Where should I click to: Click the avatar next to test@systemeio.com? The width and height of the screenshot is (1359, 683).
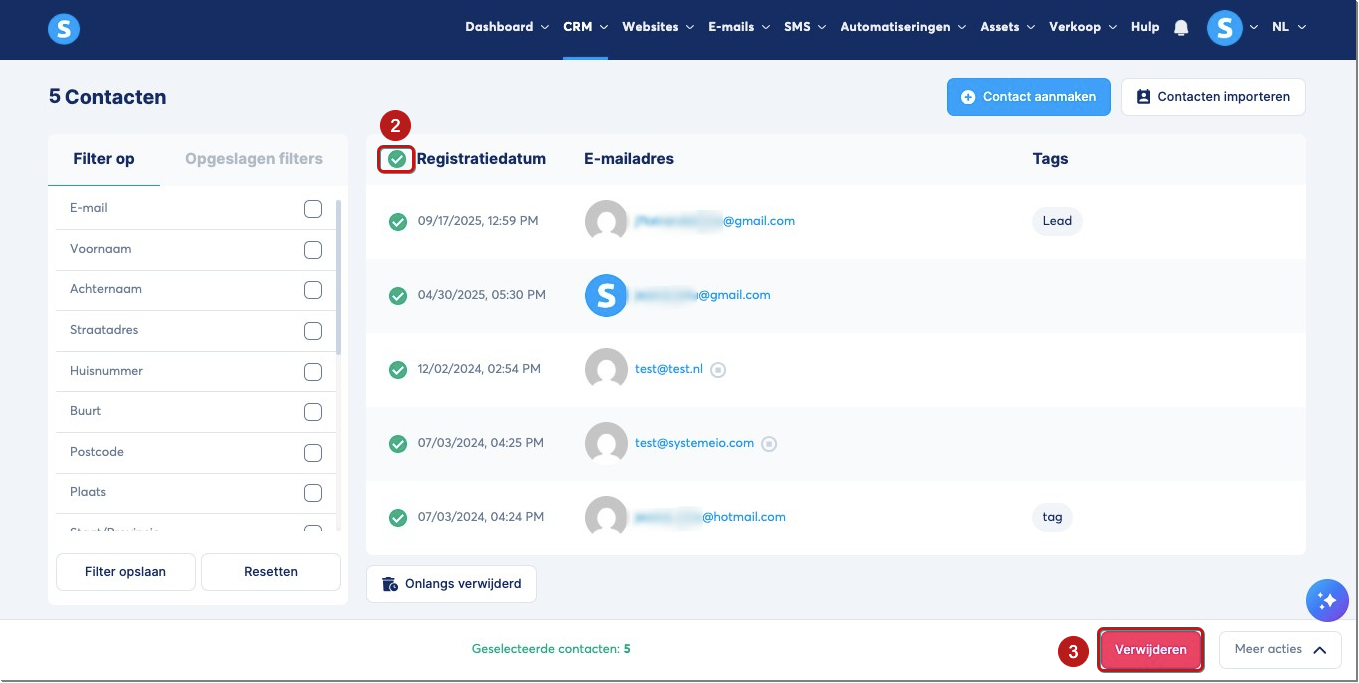point(606,444)
